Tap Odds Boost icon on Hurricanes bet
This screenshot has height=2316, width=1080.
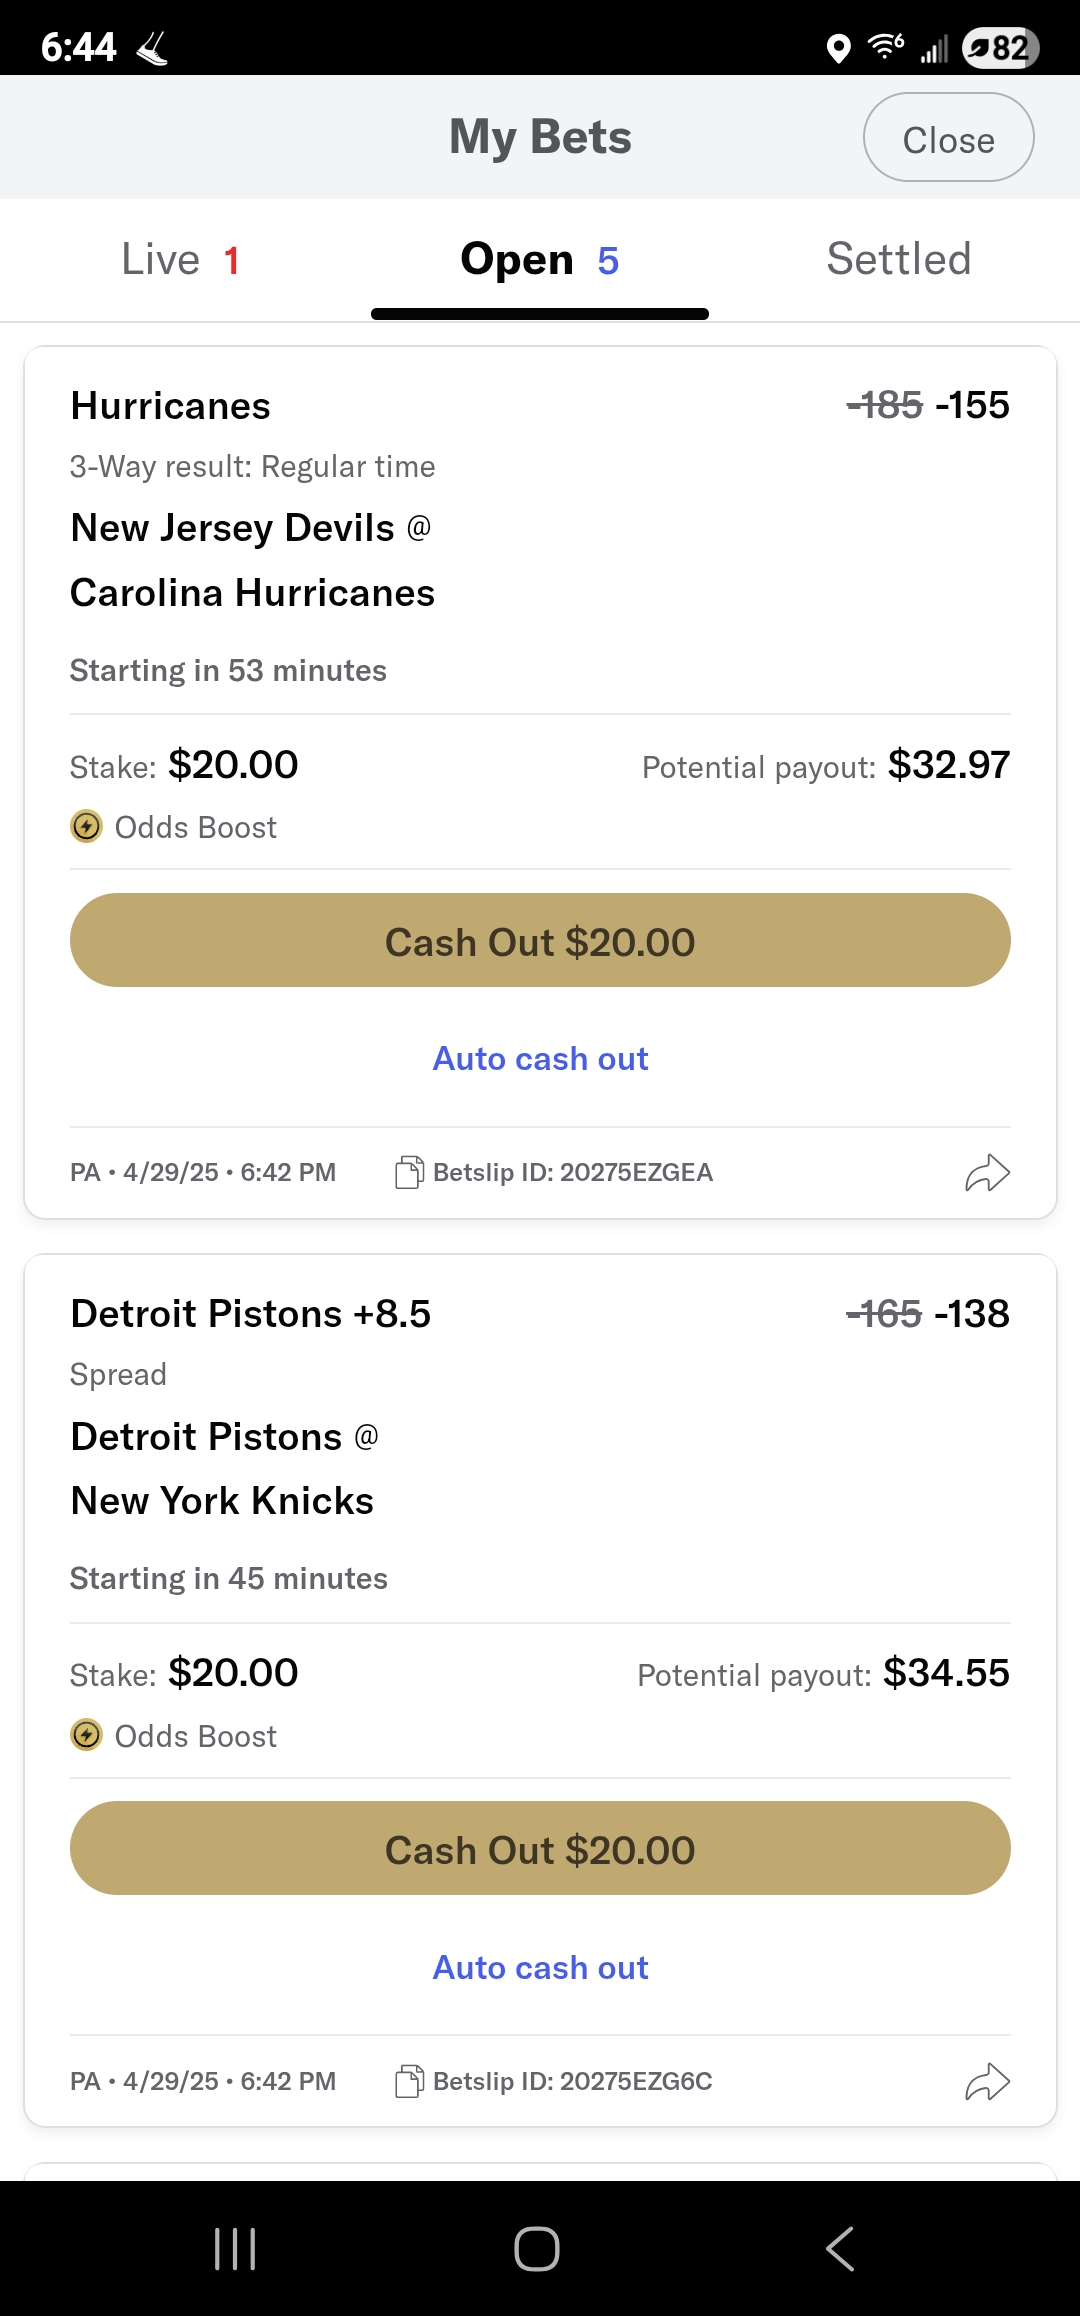87,827
